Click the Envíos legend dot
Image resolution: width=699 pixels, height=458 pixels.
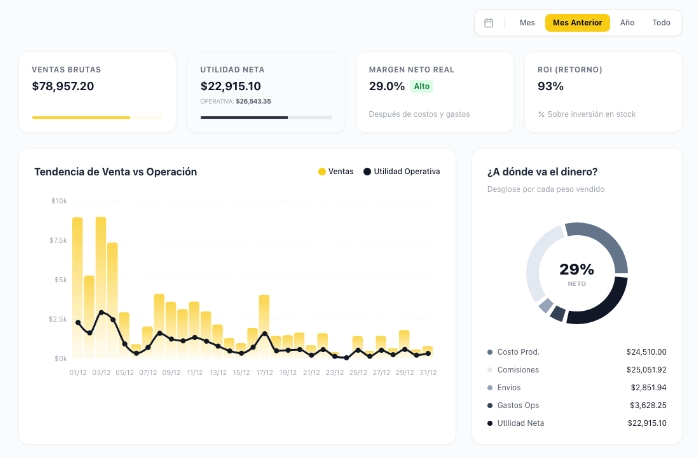tap(490, 387)
